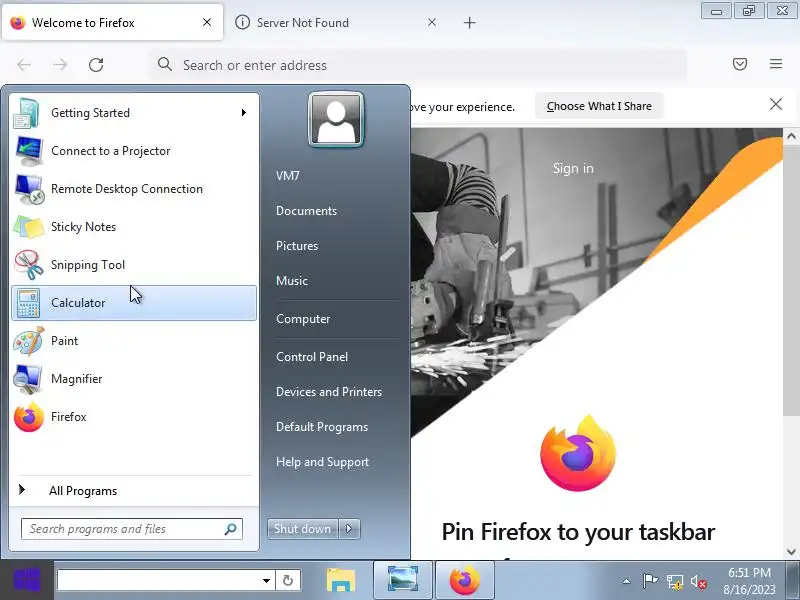Viewport: 800px width, 600px height.
Task: Switch to the Server Not Found tab
Action: (x=337, y=22)
